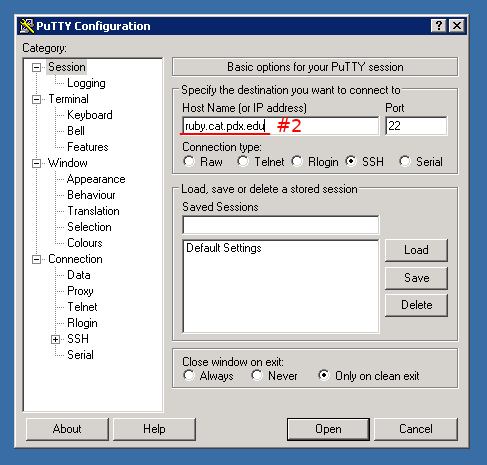Open the Colours category
487x465 pixels.
click(85, 243)
